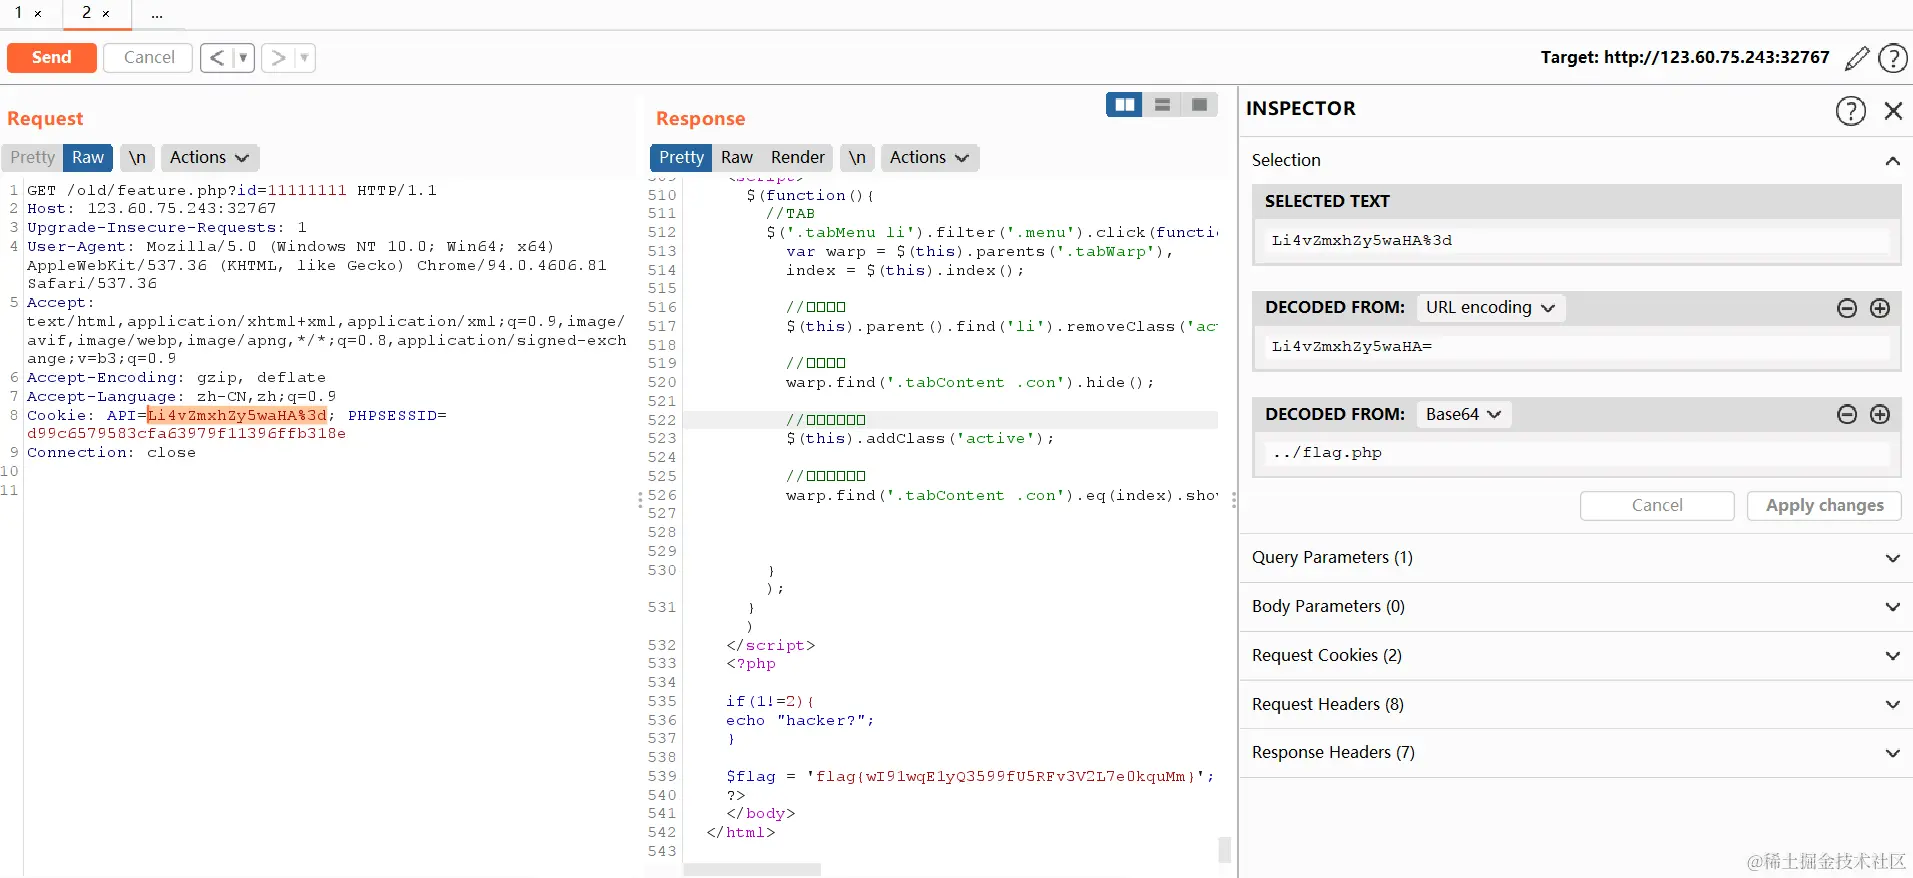
Task: Select top-bottom layout icon
Action: coord(1162,105)
